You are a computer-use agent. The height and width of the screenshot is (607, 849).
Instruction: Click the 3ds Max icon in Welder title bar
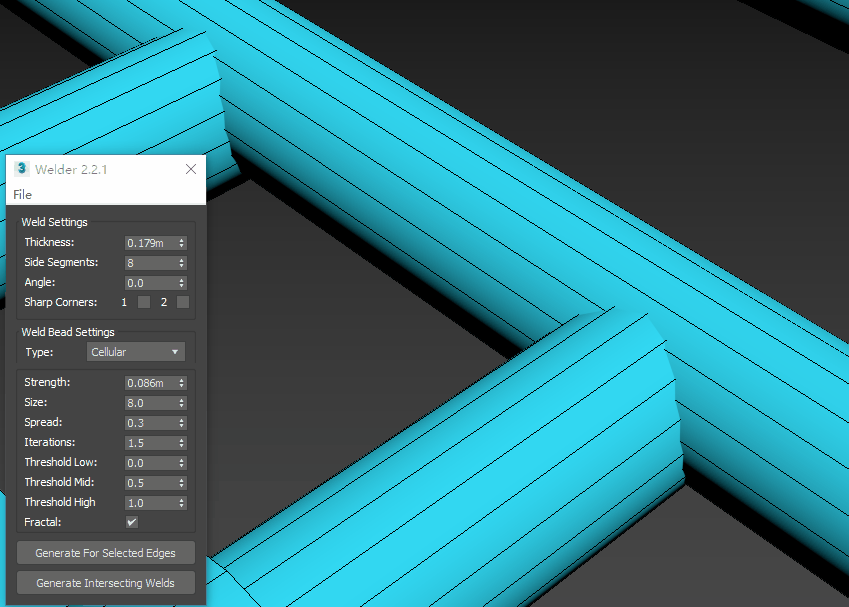tap(22, 168)
